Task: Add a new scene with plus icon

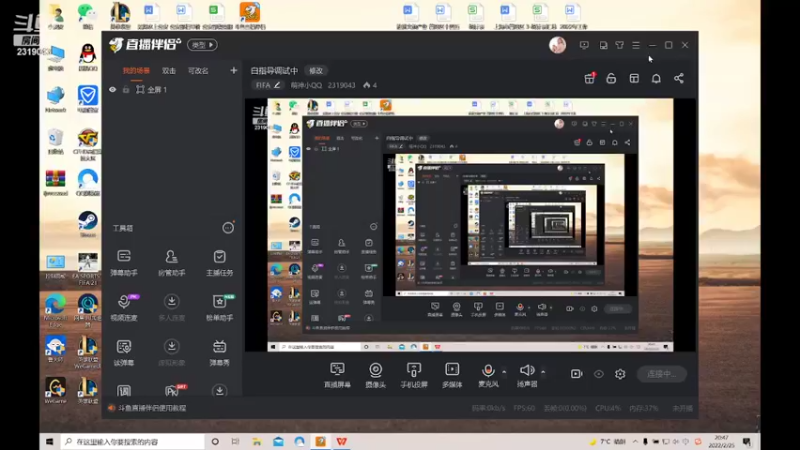Action: [234, 70]
